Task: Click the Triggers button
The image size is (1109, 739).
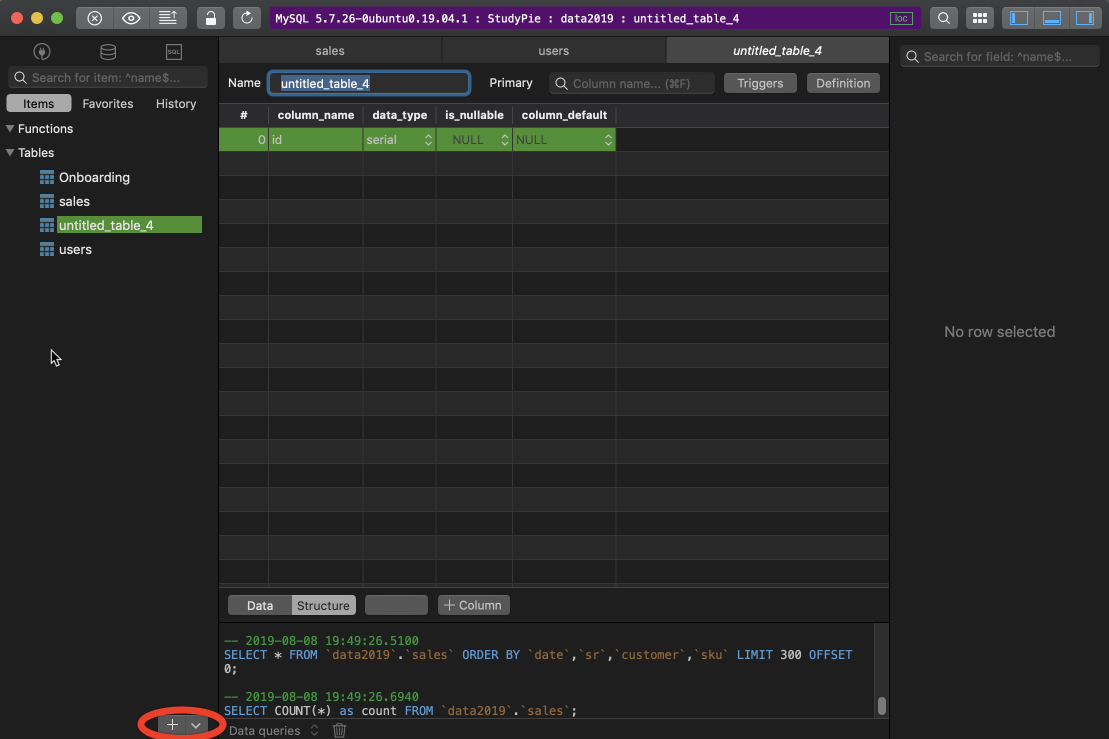Action: coord(760,83)
